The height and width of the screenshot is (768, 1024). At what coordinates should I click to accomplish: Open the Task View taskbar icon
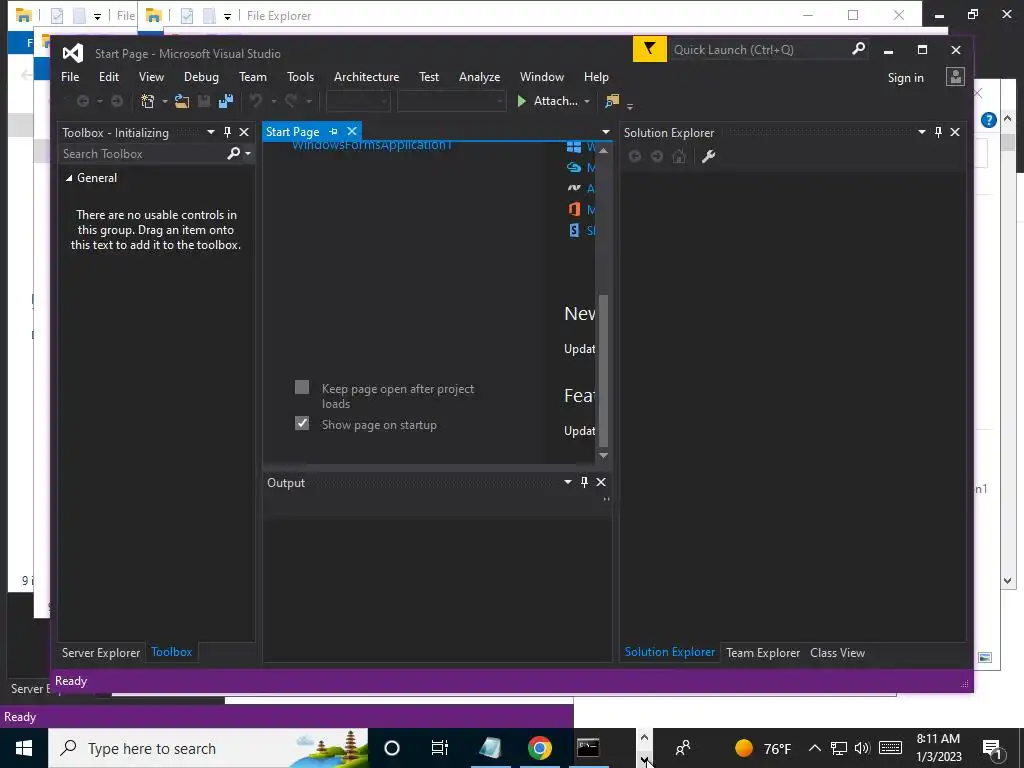440,748
